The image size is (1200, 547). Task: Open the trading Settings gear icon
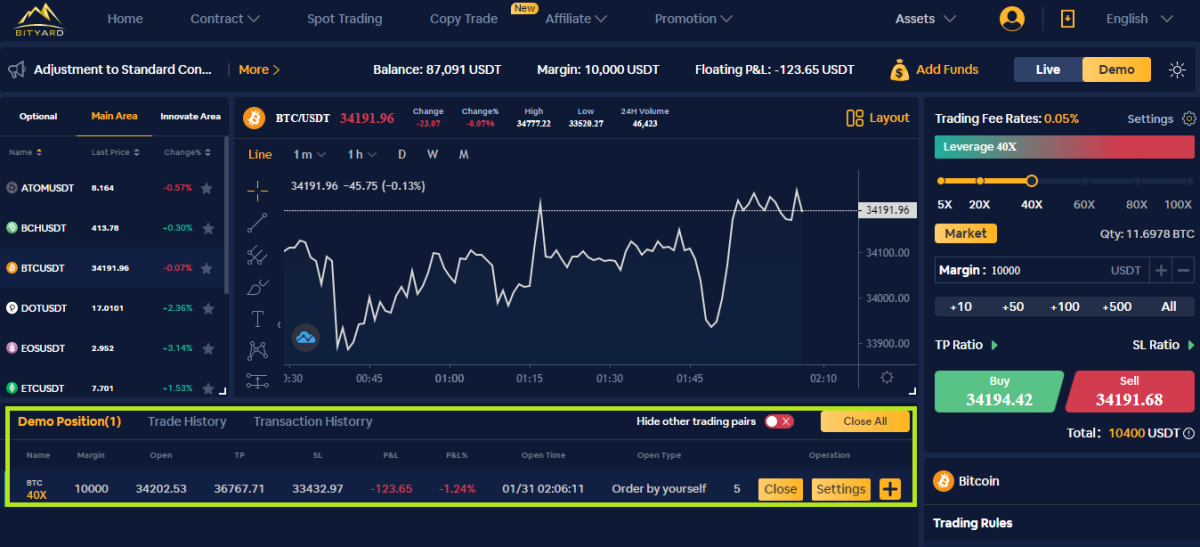pyautogui.click(x=1188, y=119)
